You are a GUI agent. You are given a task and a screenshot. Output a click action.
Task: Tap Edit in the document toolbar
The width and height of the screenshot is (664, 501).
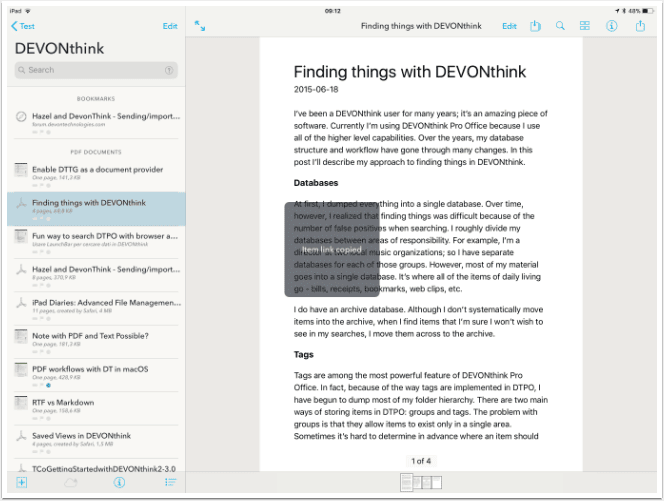[x=509, y=26]
